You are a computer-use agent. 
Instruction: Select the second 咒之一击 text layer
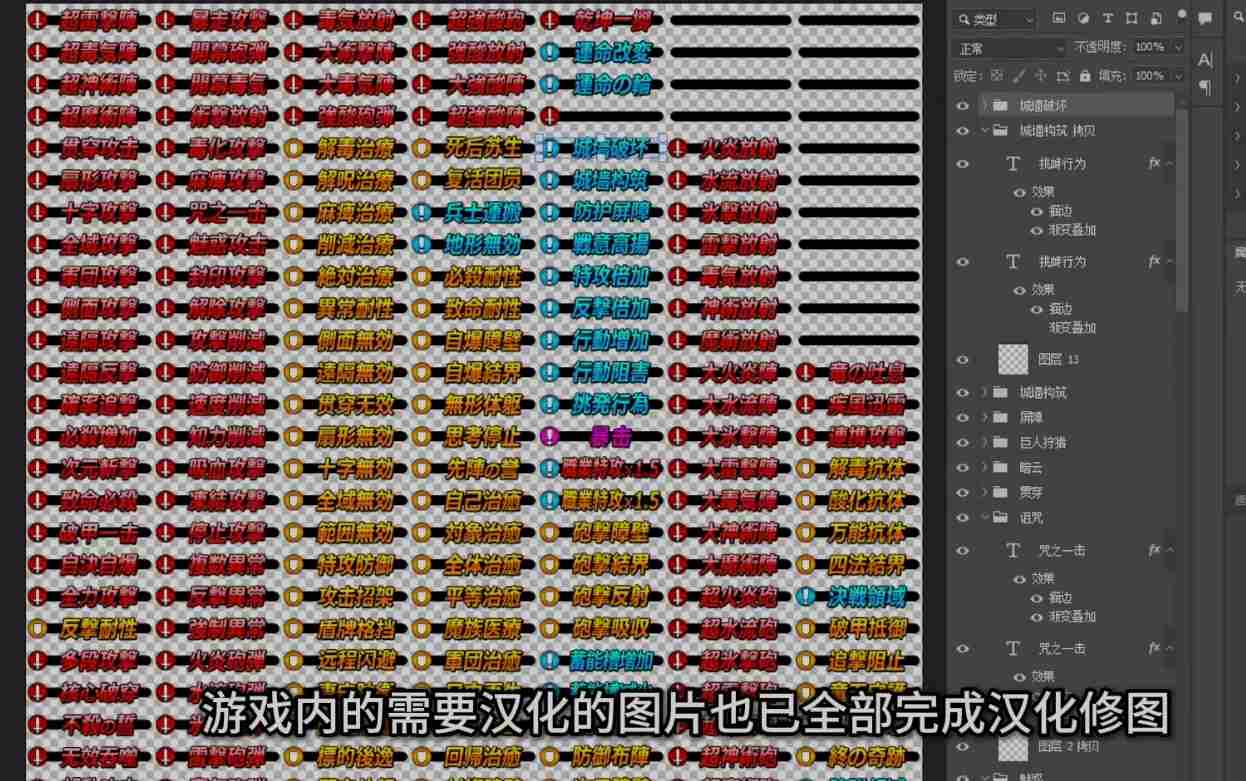pyautogui.click(x=1062, y=649)
